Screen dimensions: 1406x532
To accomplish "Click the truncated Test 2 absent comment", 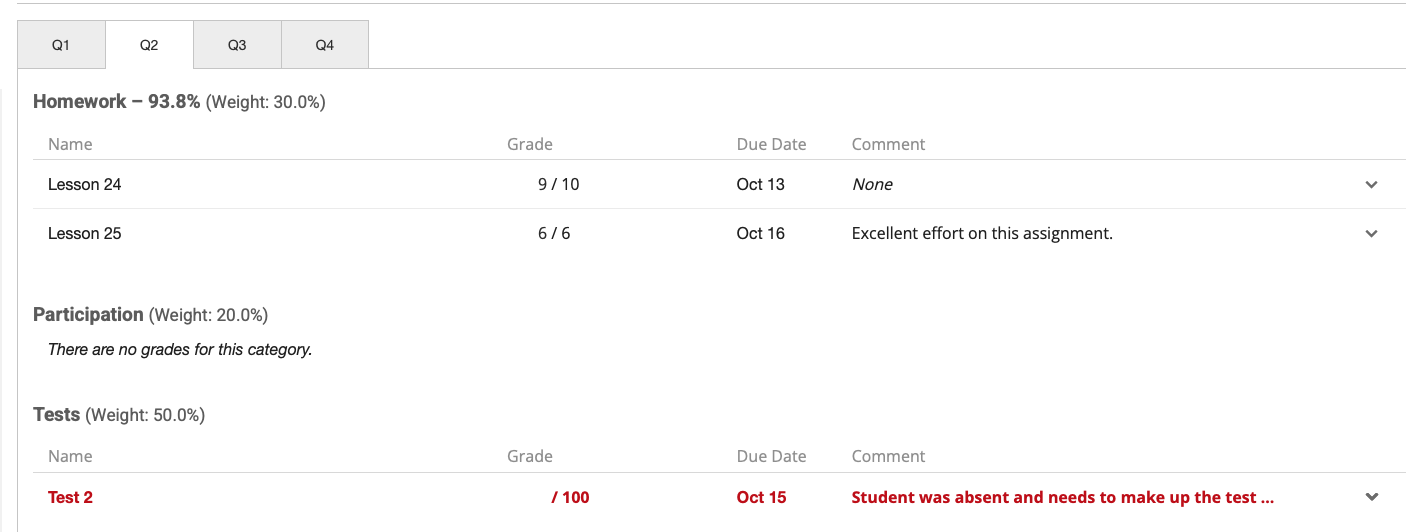I will (x=1062, y=498).
